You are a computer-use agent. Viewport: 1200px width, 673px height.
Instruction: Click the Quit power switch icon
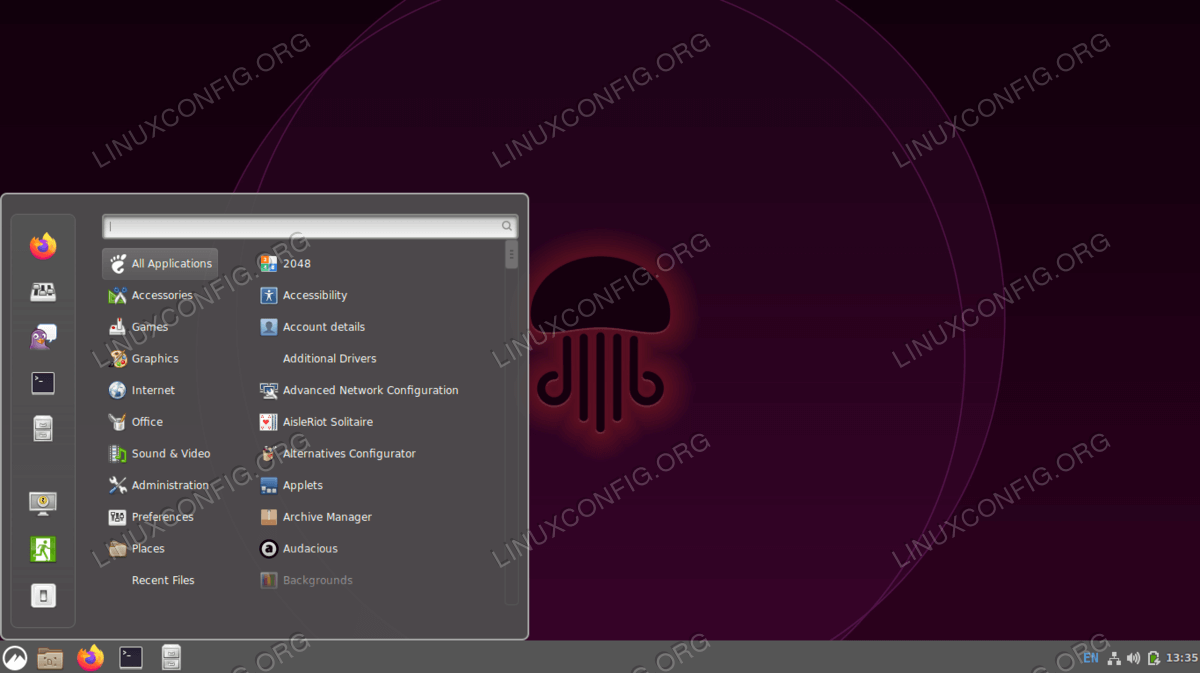(x=43, y=596)
